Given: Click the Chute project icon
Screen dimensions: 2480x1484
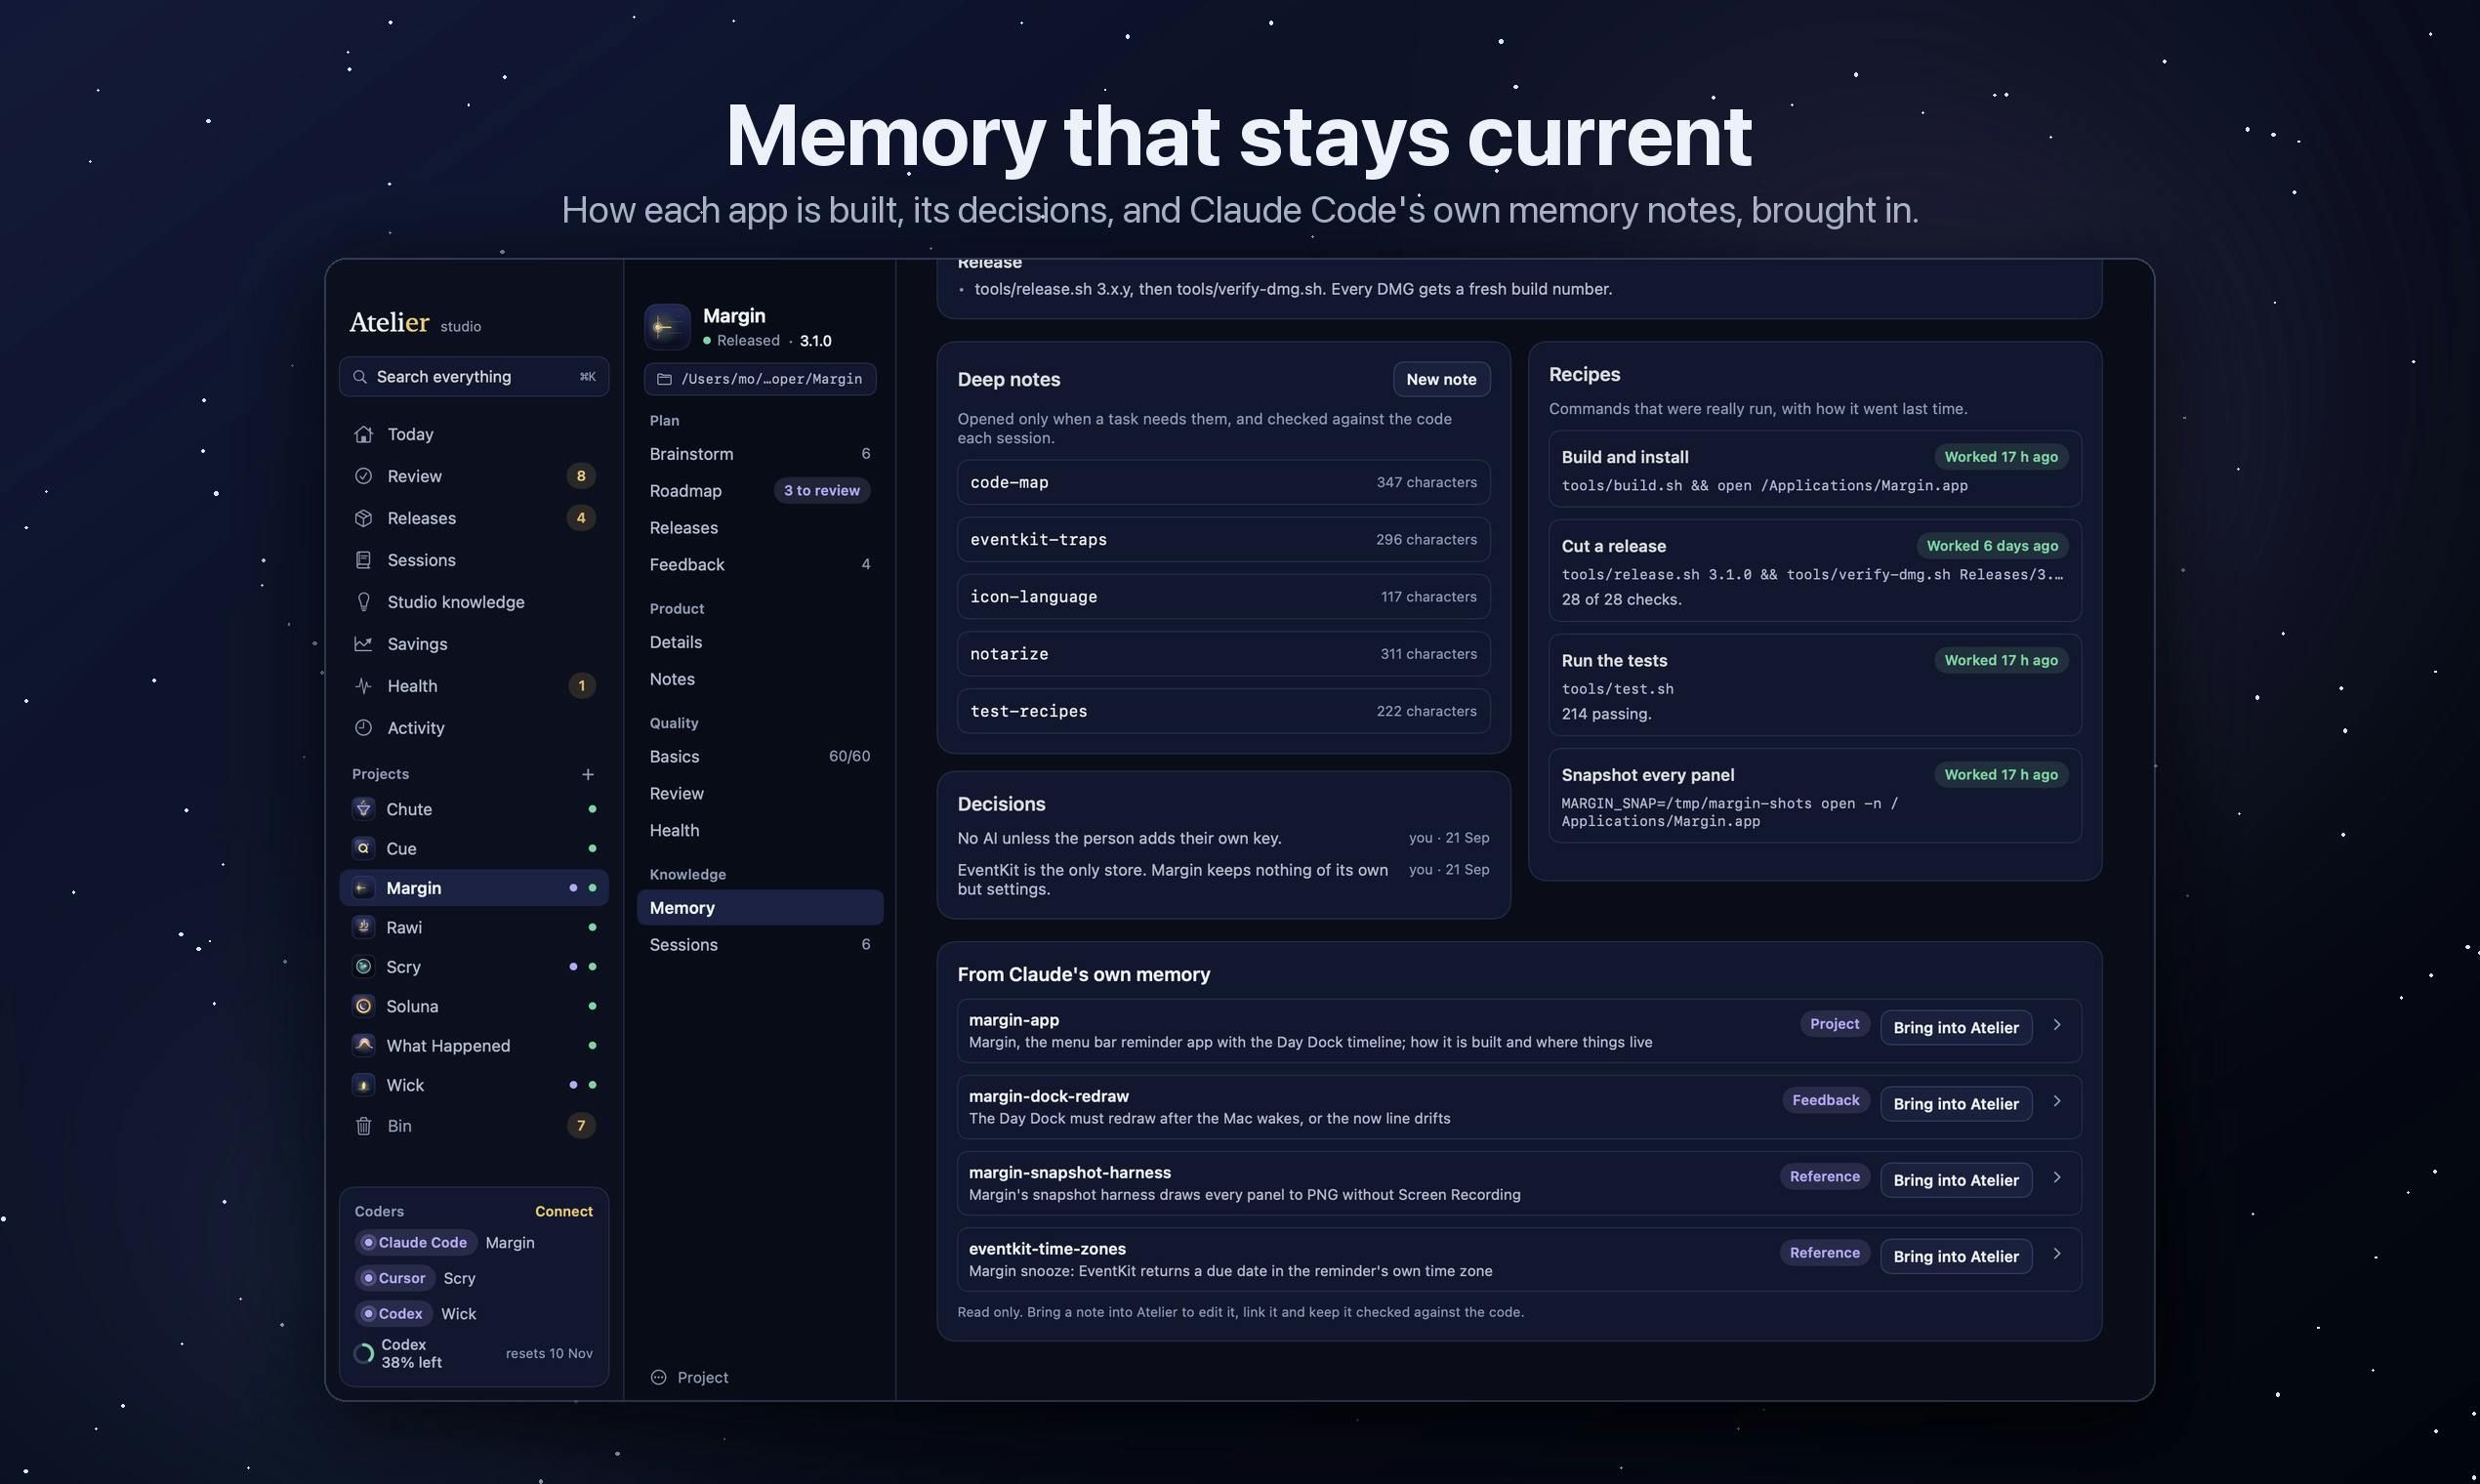Looking at the screenshot, I should (364, 808).
